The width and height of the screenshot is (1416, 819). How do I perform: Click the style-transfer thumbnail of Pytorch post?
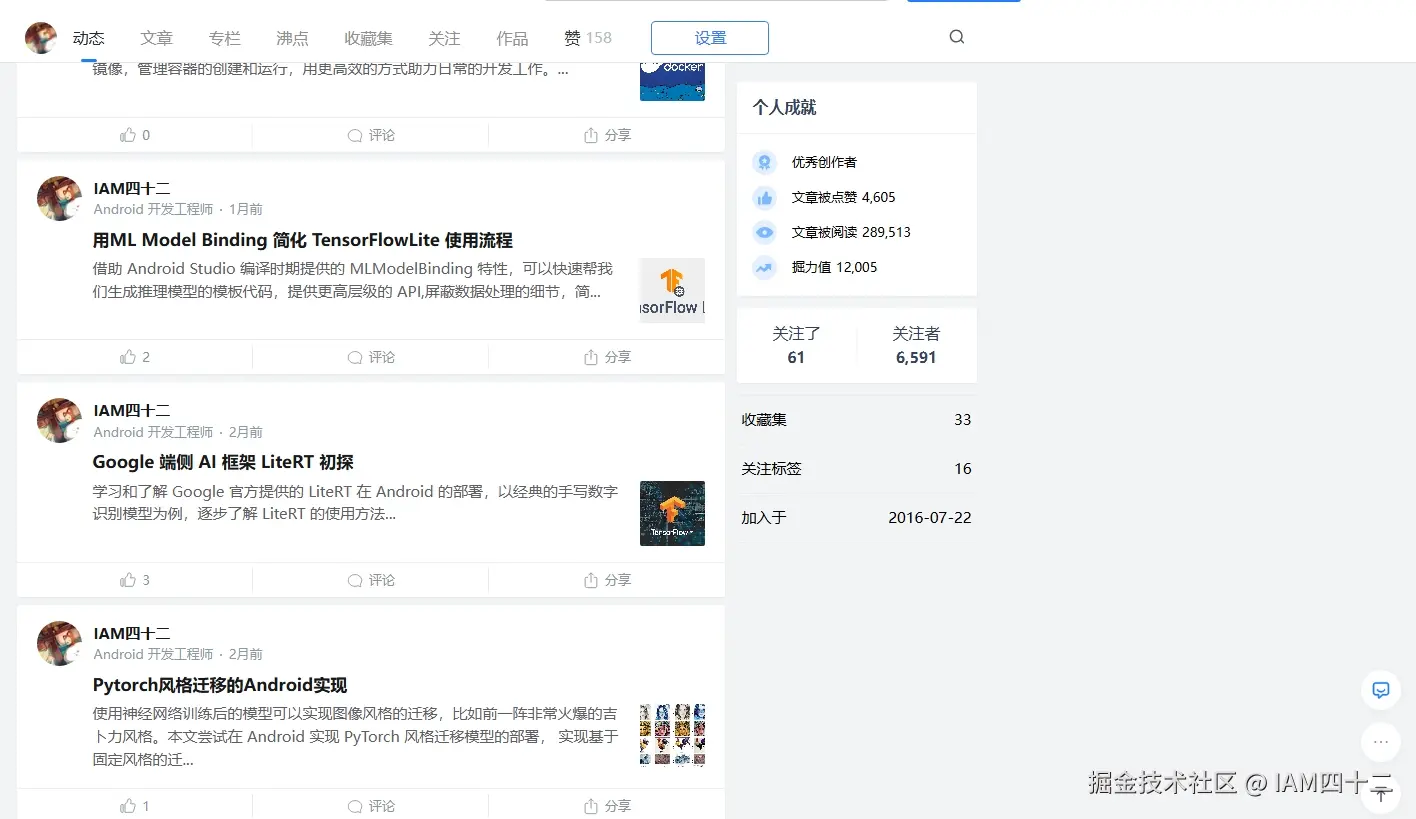click(672, 735)
